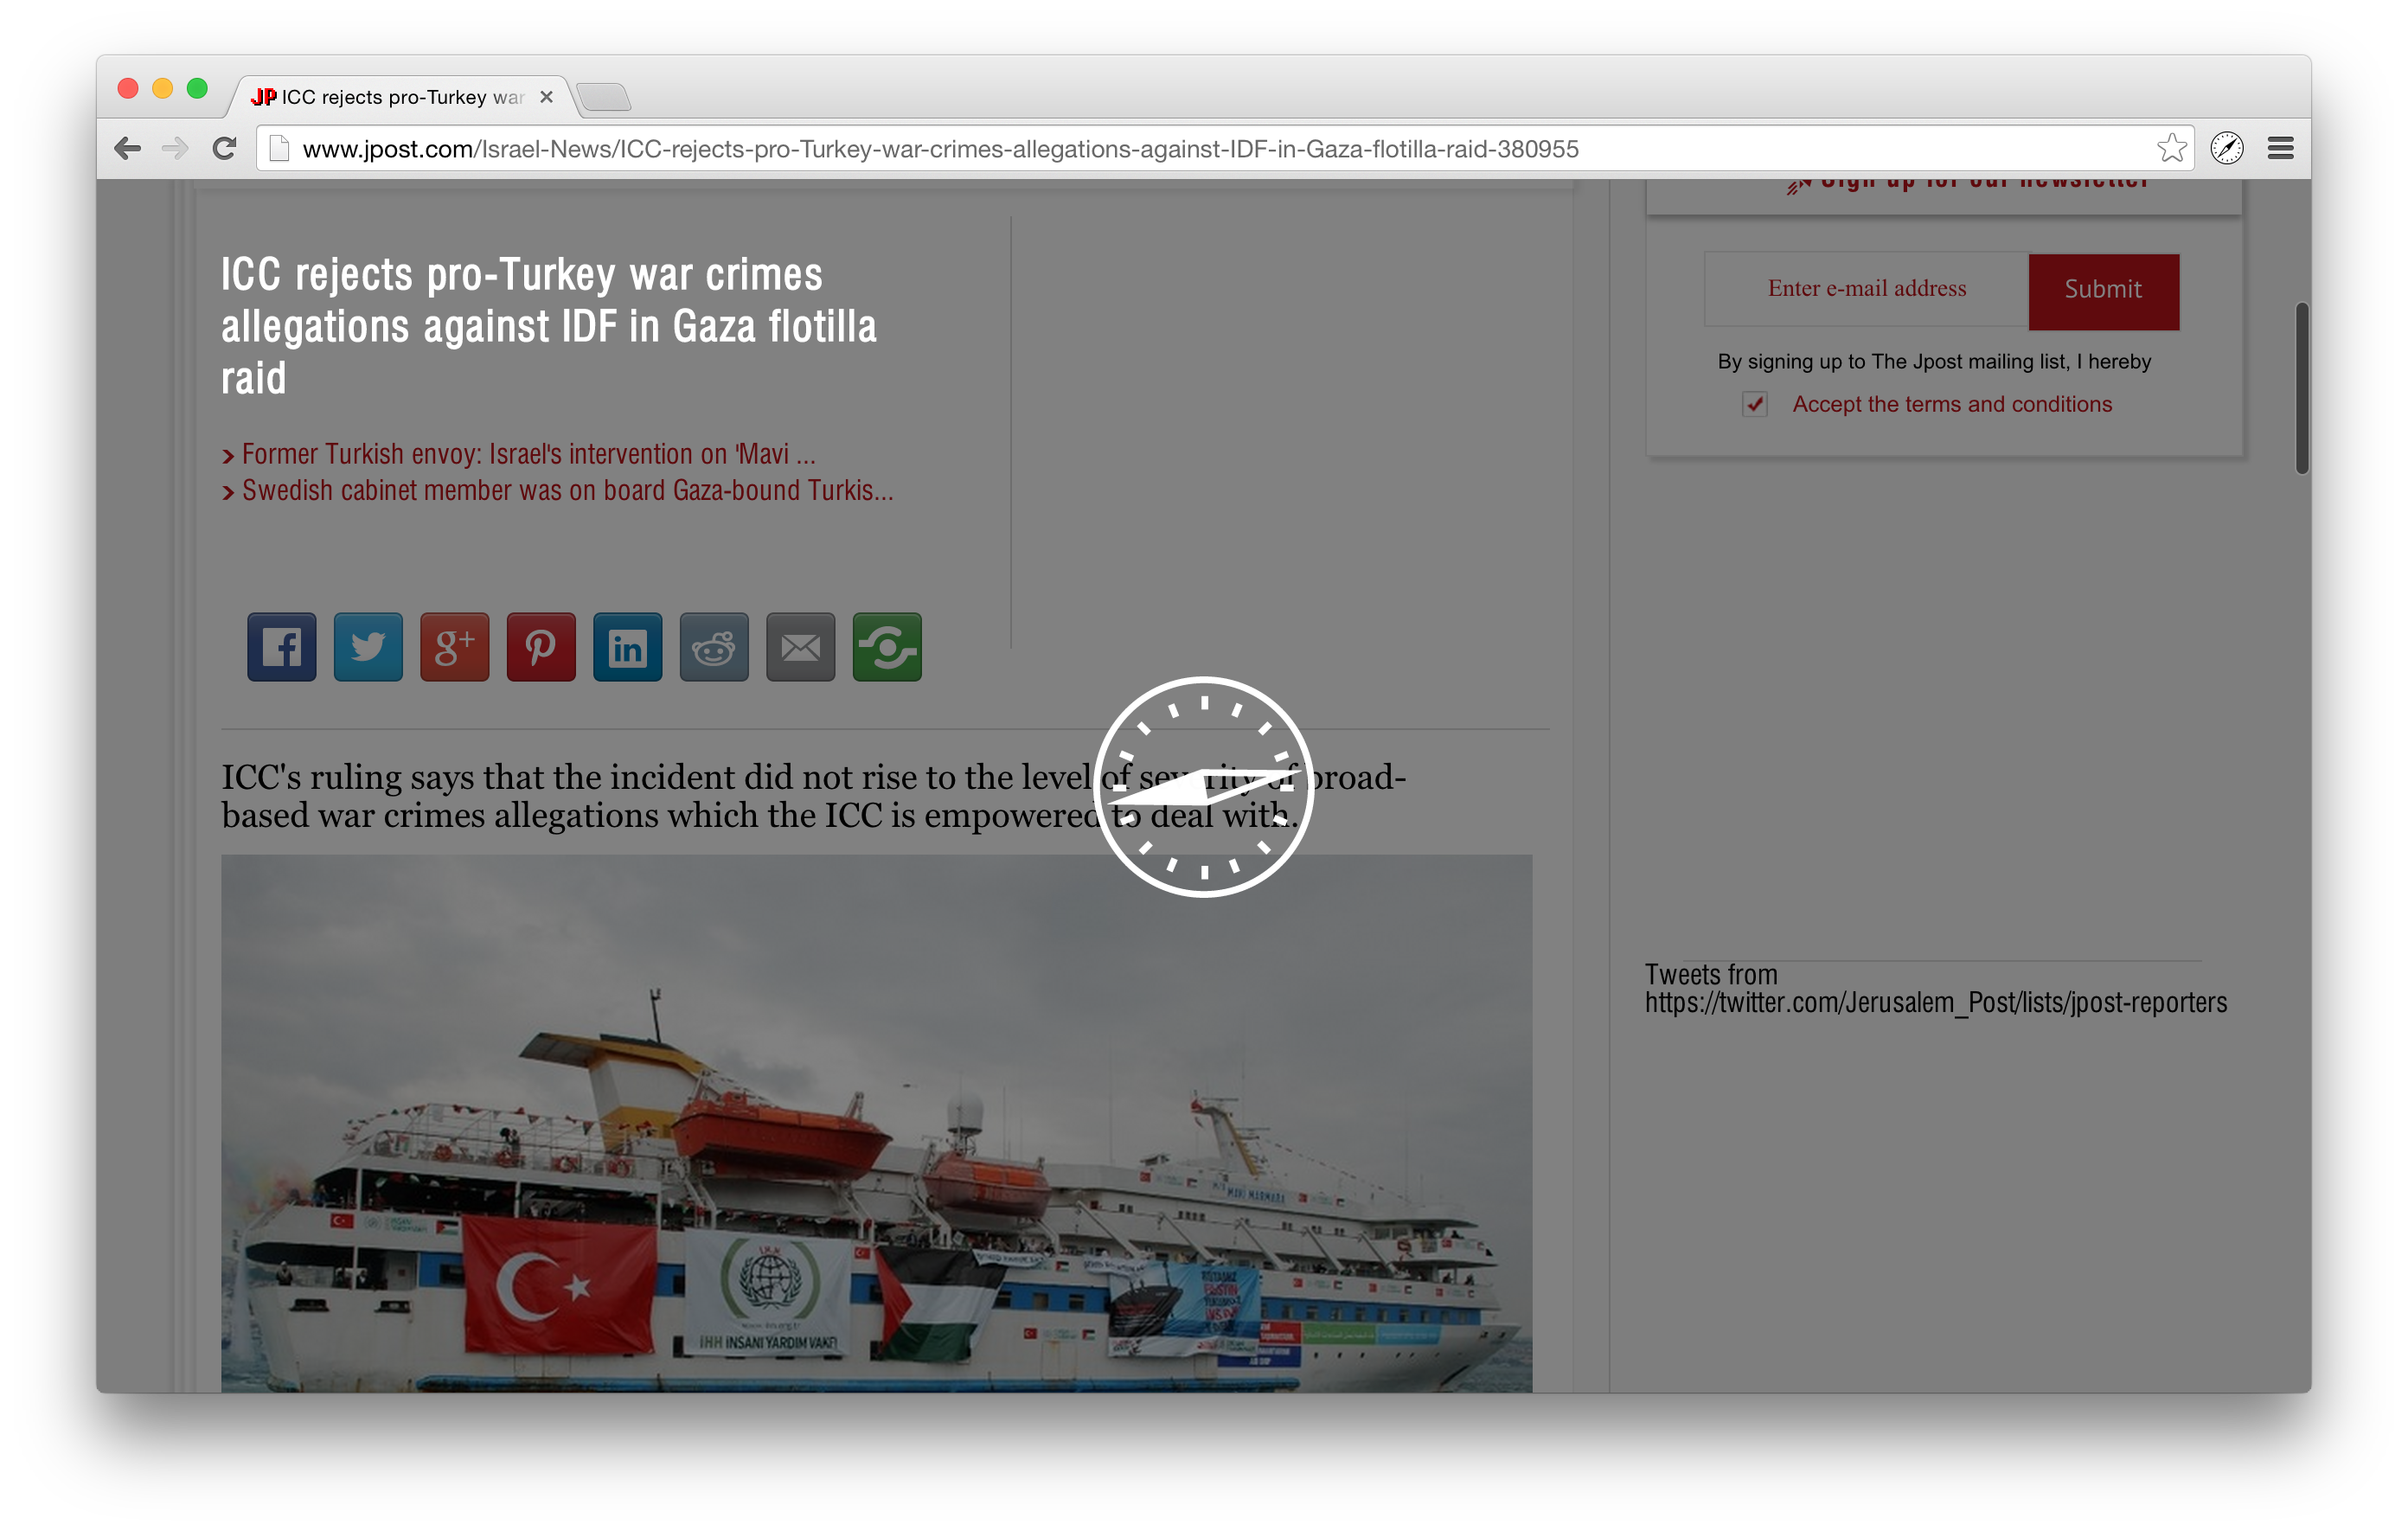The image size is (2408, 1531).
Task: Uncheck Accept the terms and conditions checkbox
Action: coord(1755,404)
